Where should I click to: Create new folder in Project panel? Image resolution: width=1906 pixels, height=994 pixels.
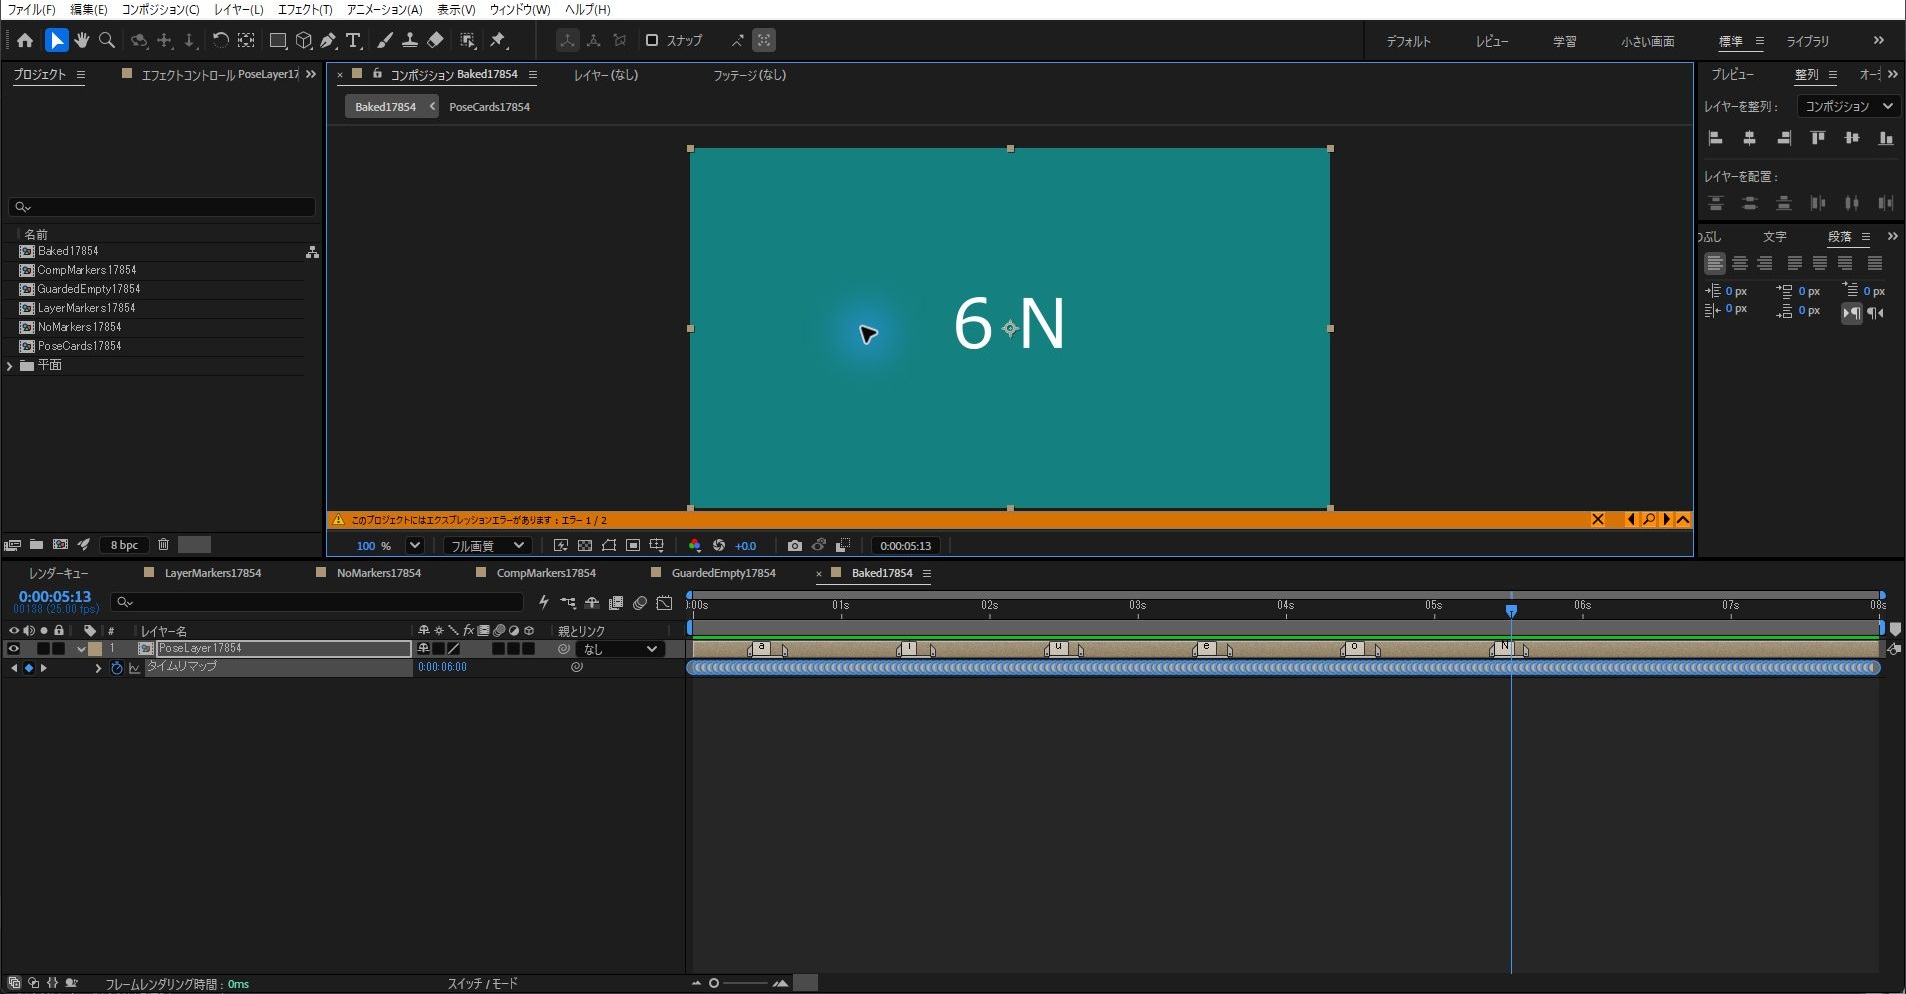pyautogui.click(x=36, y=544)
